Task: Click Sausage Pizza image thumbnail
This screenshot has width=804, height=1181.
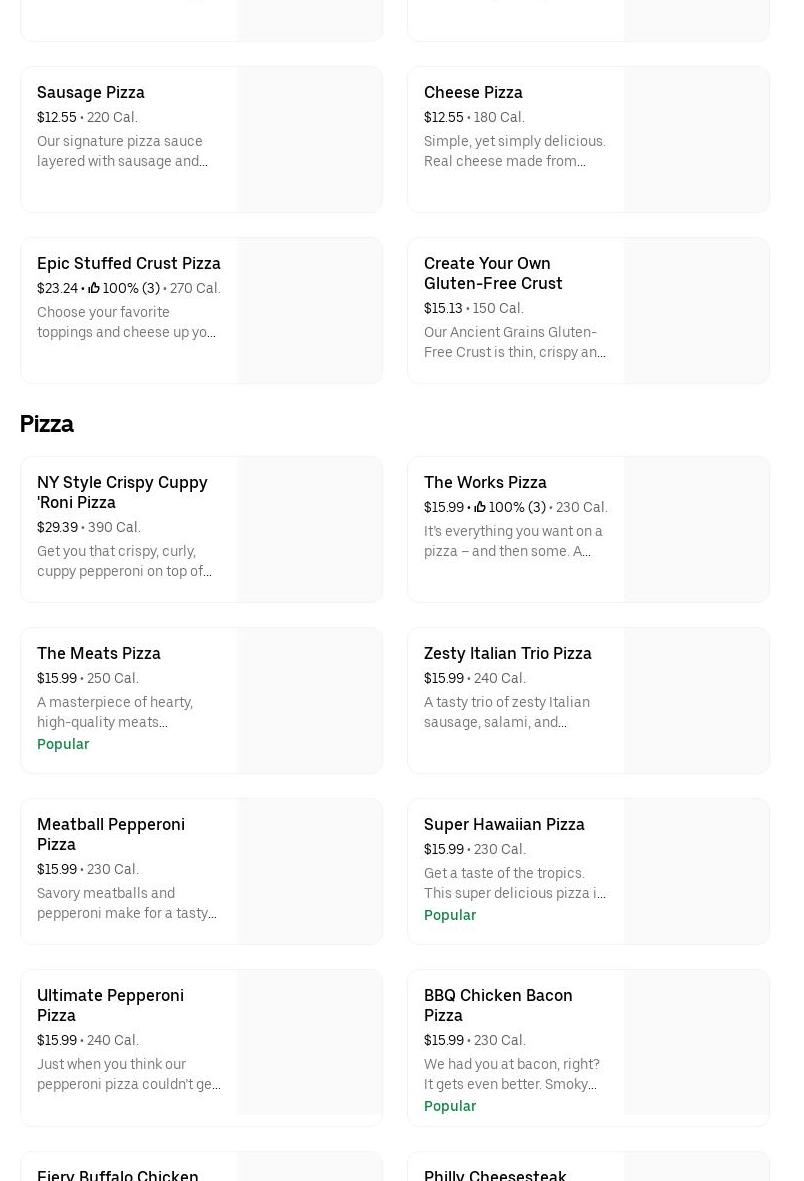Action: coord(310,140)
